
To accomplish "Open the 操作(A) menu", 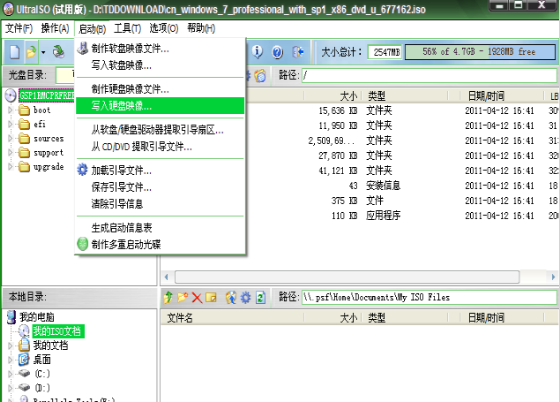I will (55, 28).
